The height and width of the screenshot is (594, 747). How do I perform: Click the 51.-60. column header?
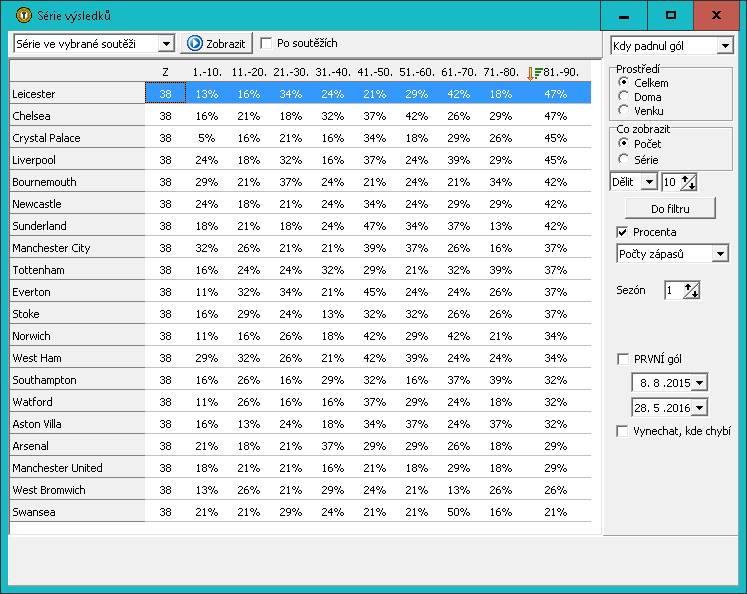tap(416, 72)
